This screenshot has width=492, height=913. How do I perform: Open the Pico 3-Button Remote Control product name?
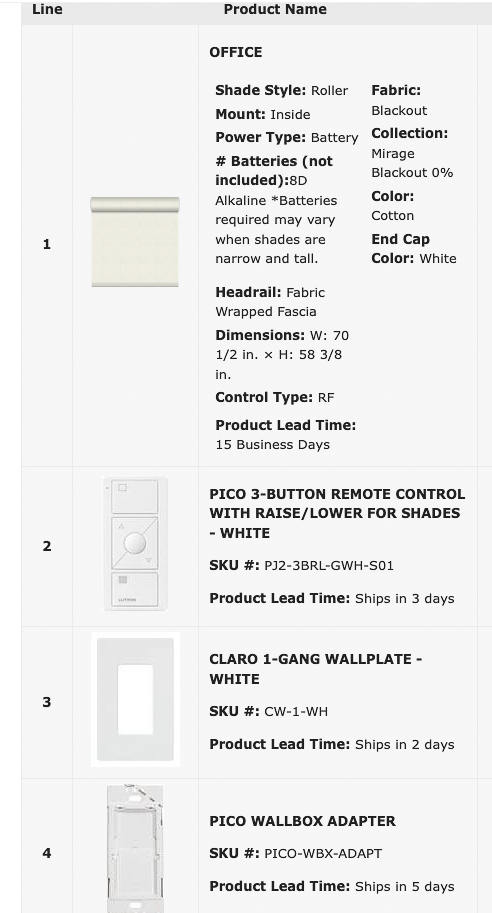[337, 514]
